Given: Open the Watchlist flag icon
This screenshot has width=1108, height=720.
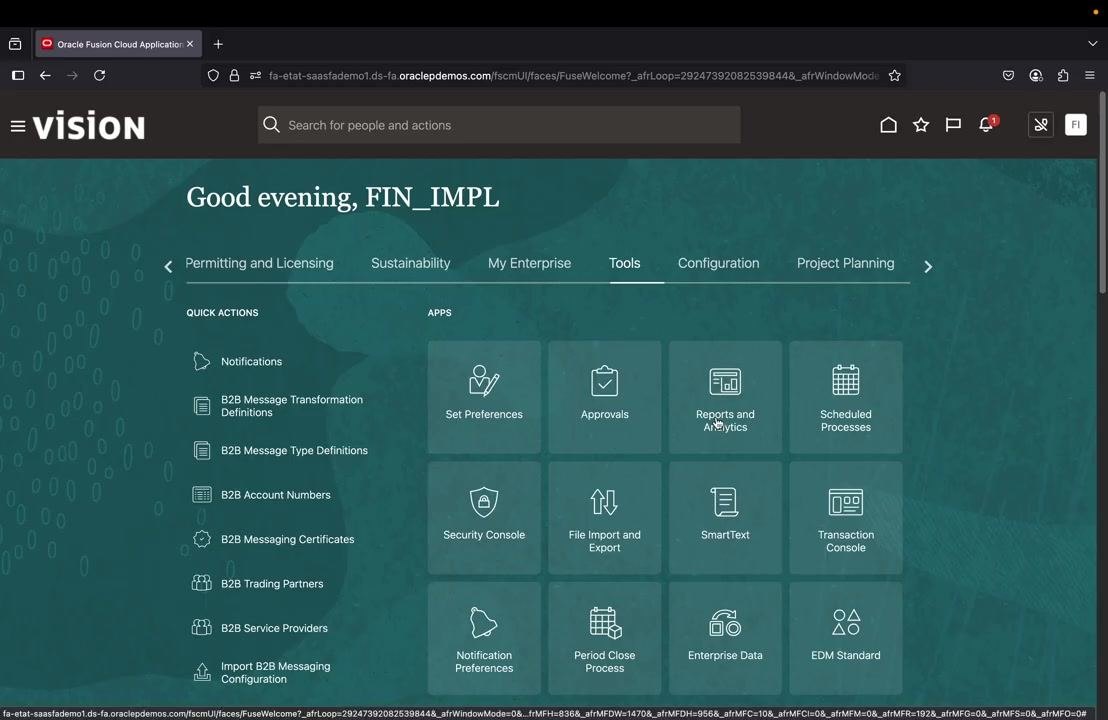Looking at the screenshot, I should 953,125.
